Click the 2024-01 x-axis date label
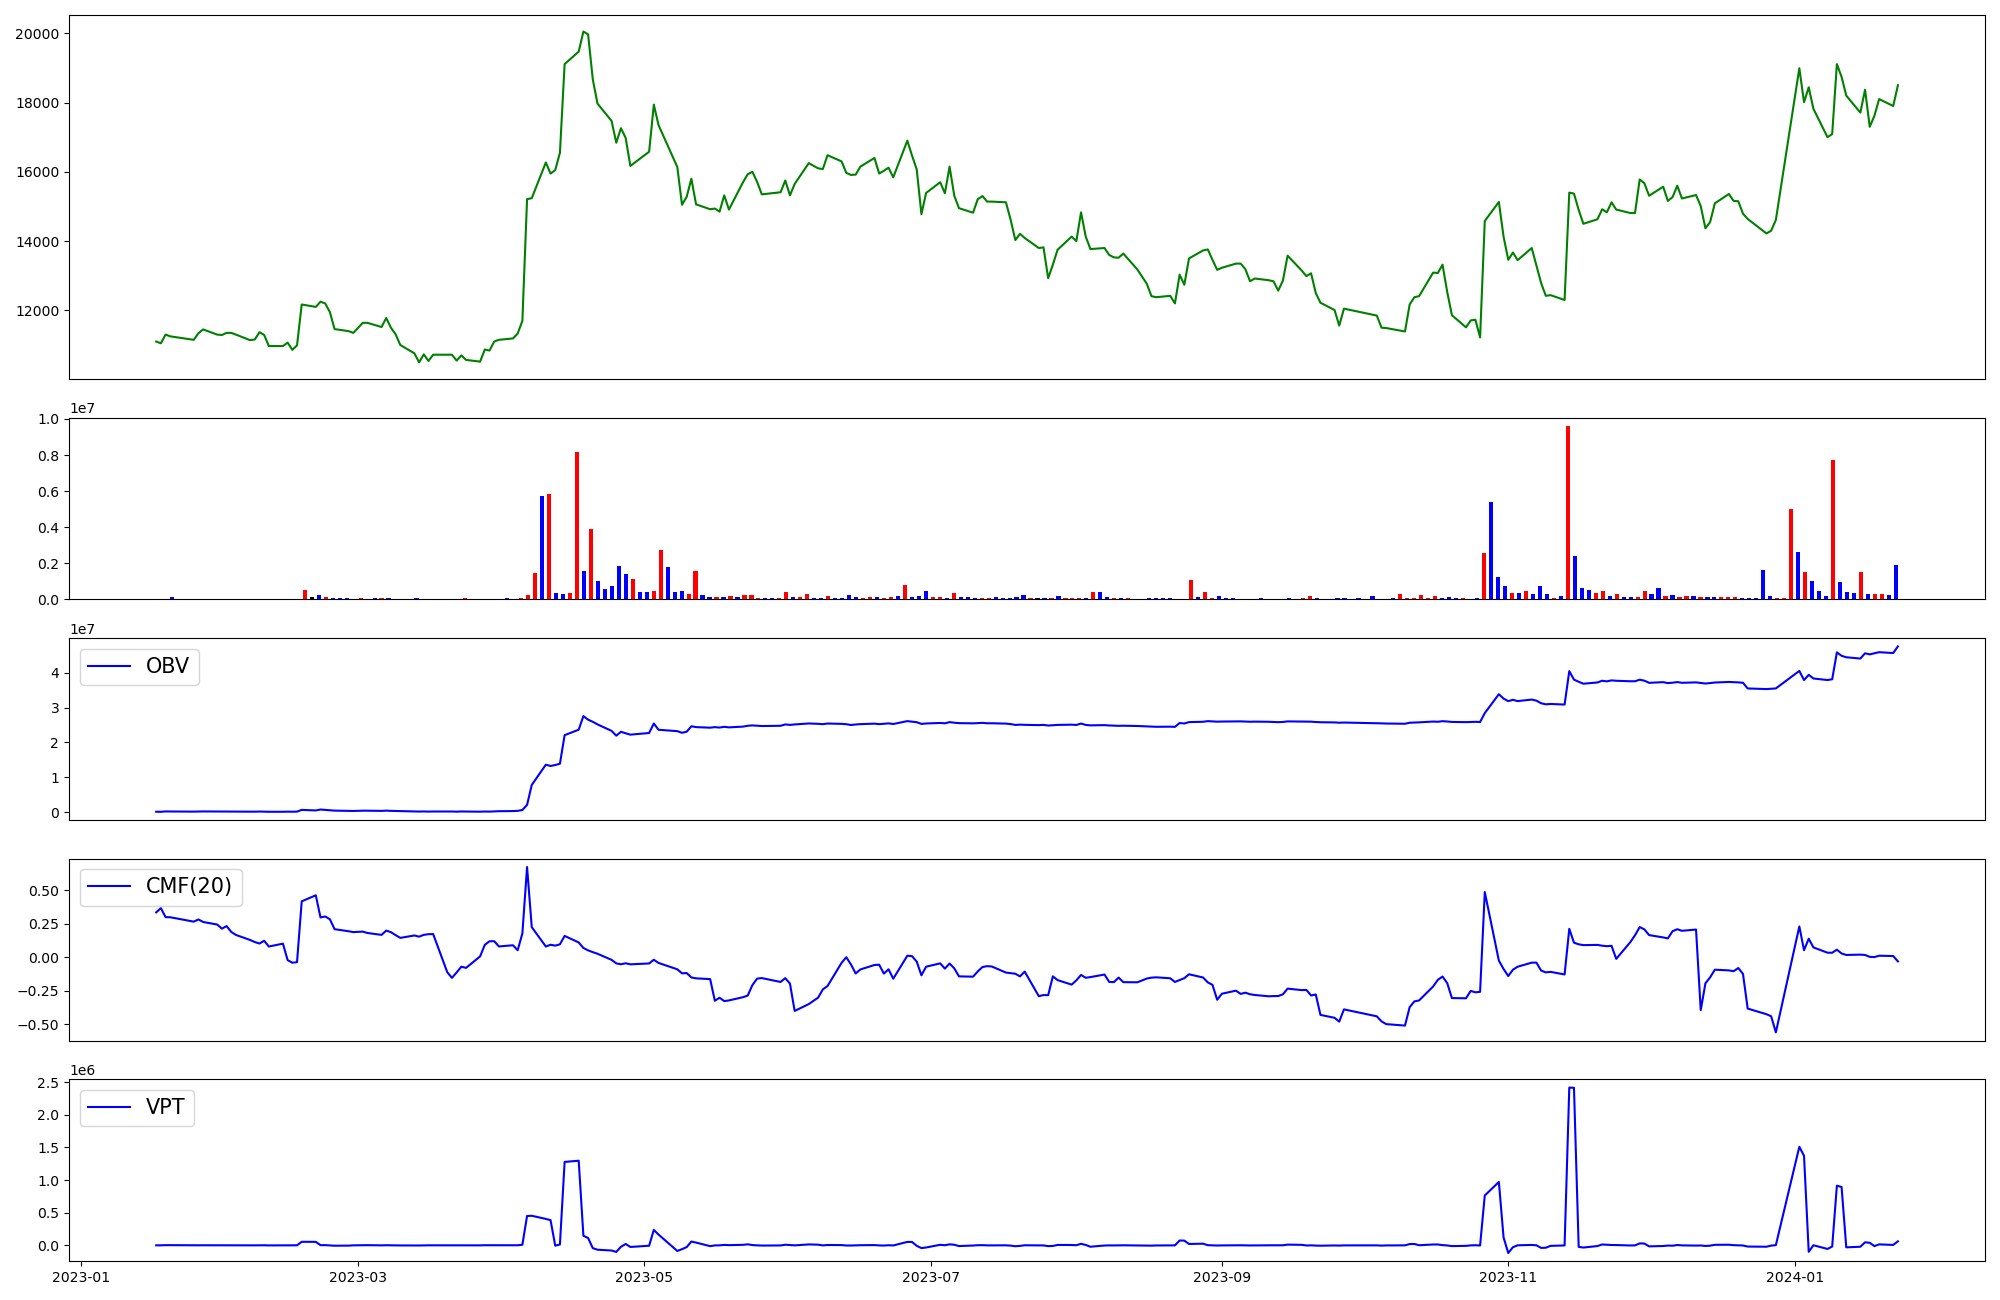2000x1300 pixels. point(1795,1277)
